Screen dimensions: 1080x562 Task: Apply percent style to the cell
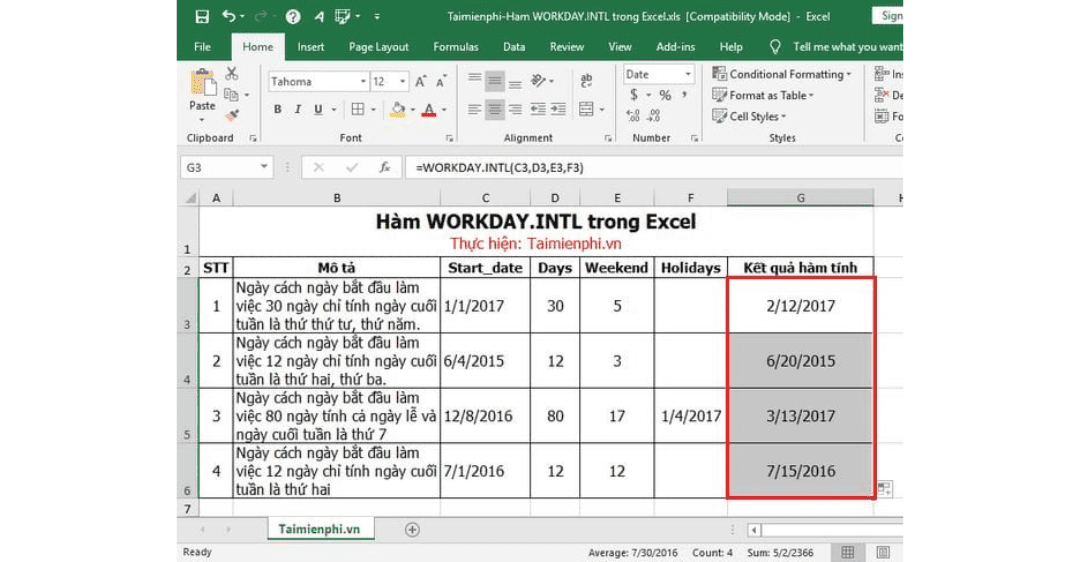(665, 96)
